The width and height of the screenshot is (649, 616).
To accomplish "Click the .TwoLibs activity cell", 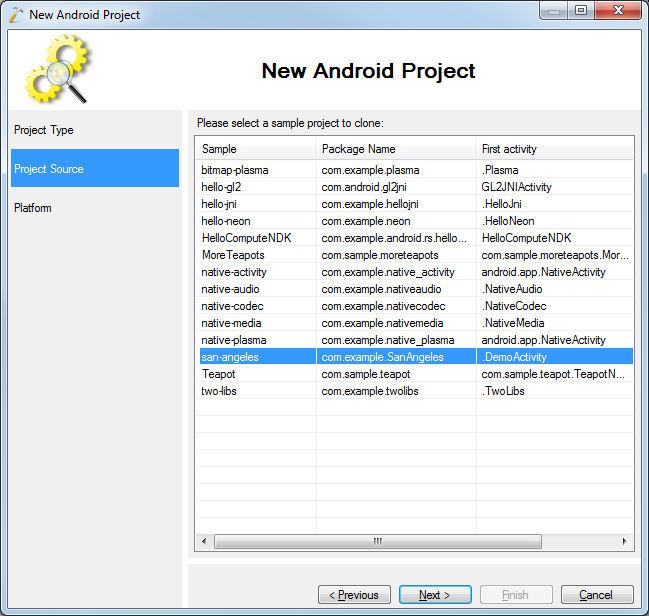I will click(x=503, y=391).
